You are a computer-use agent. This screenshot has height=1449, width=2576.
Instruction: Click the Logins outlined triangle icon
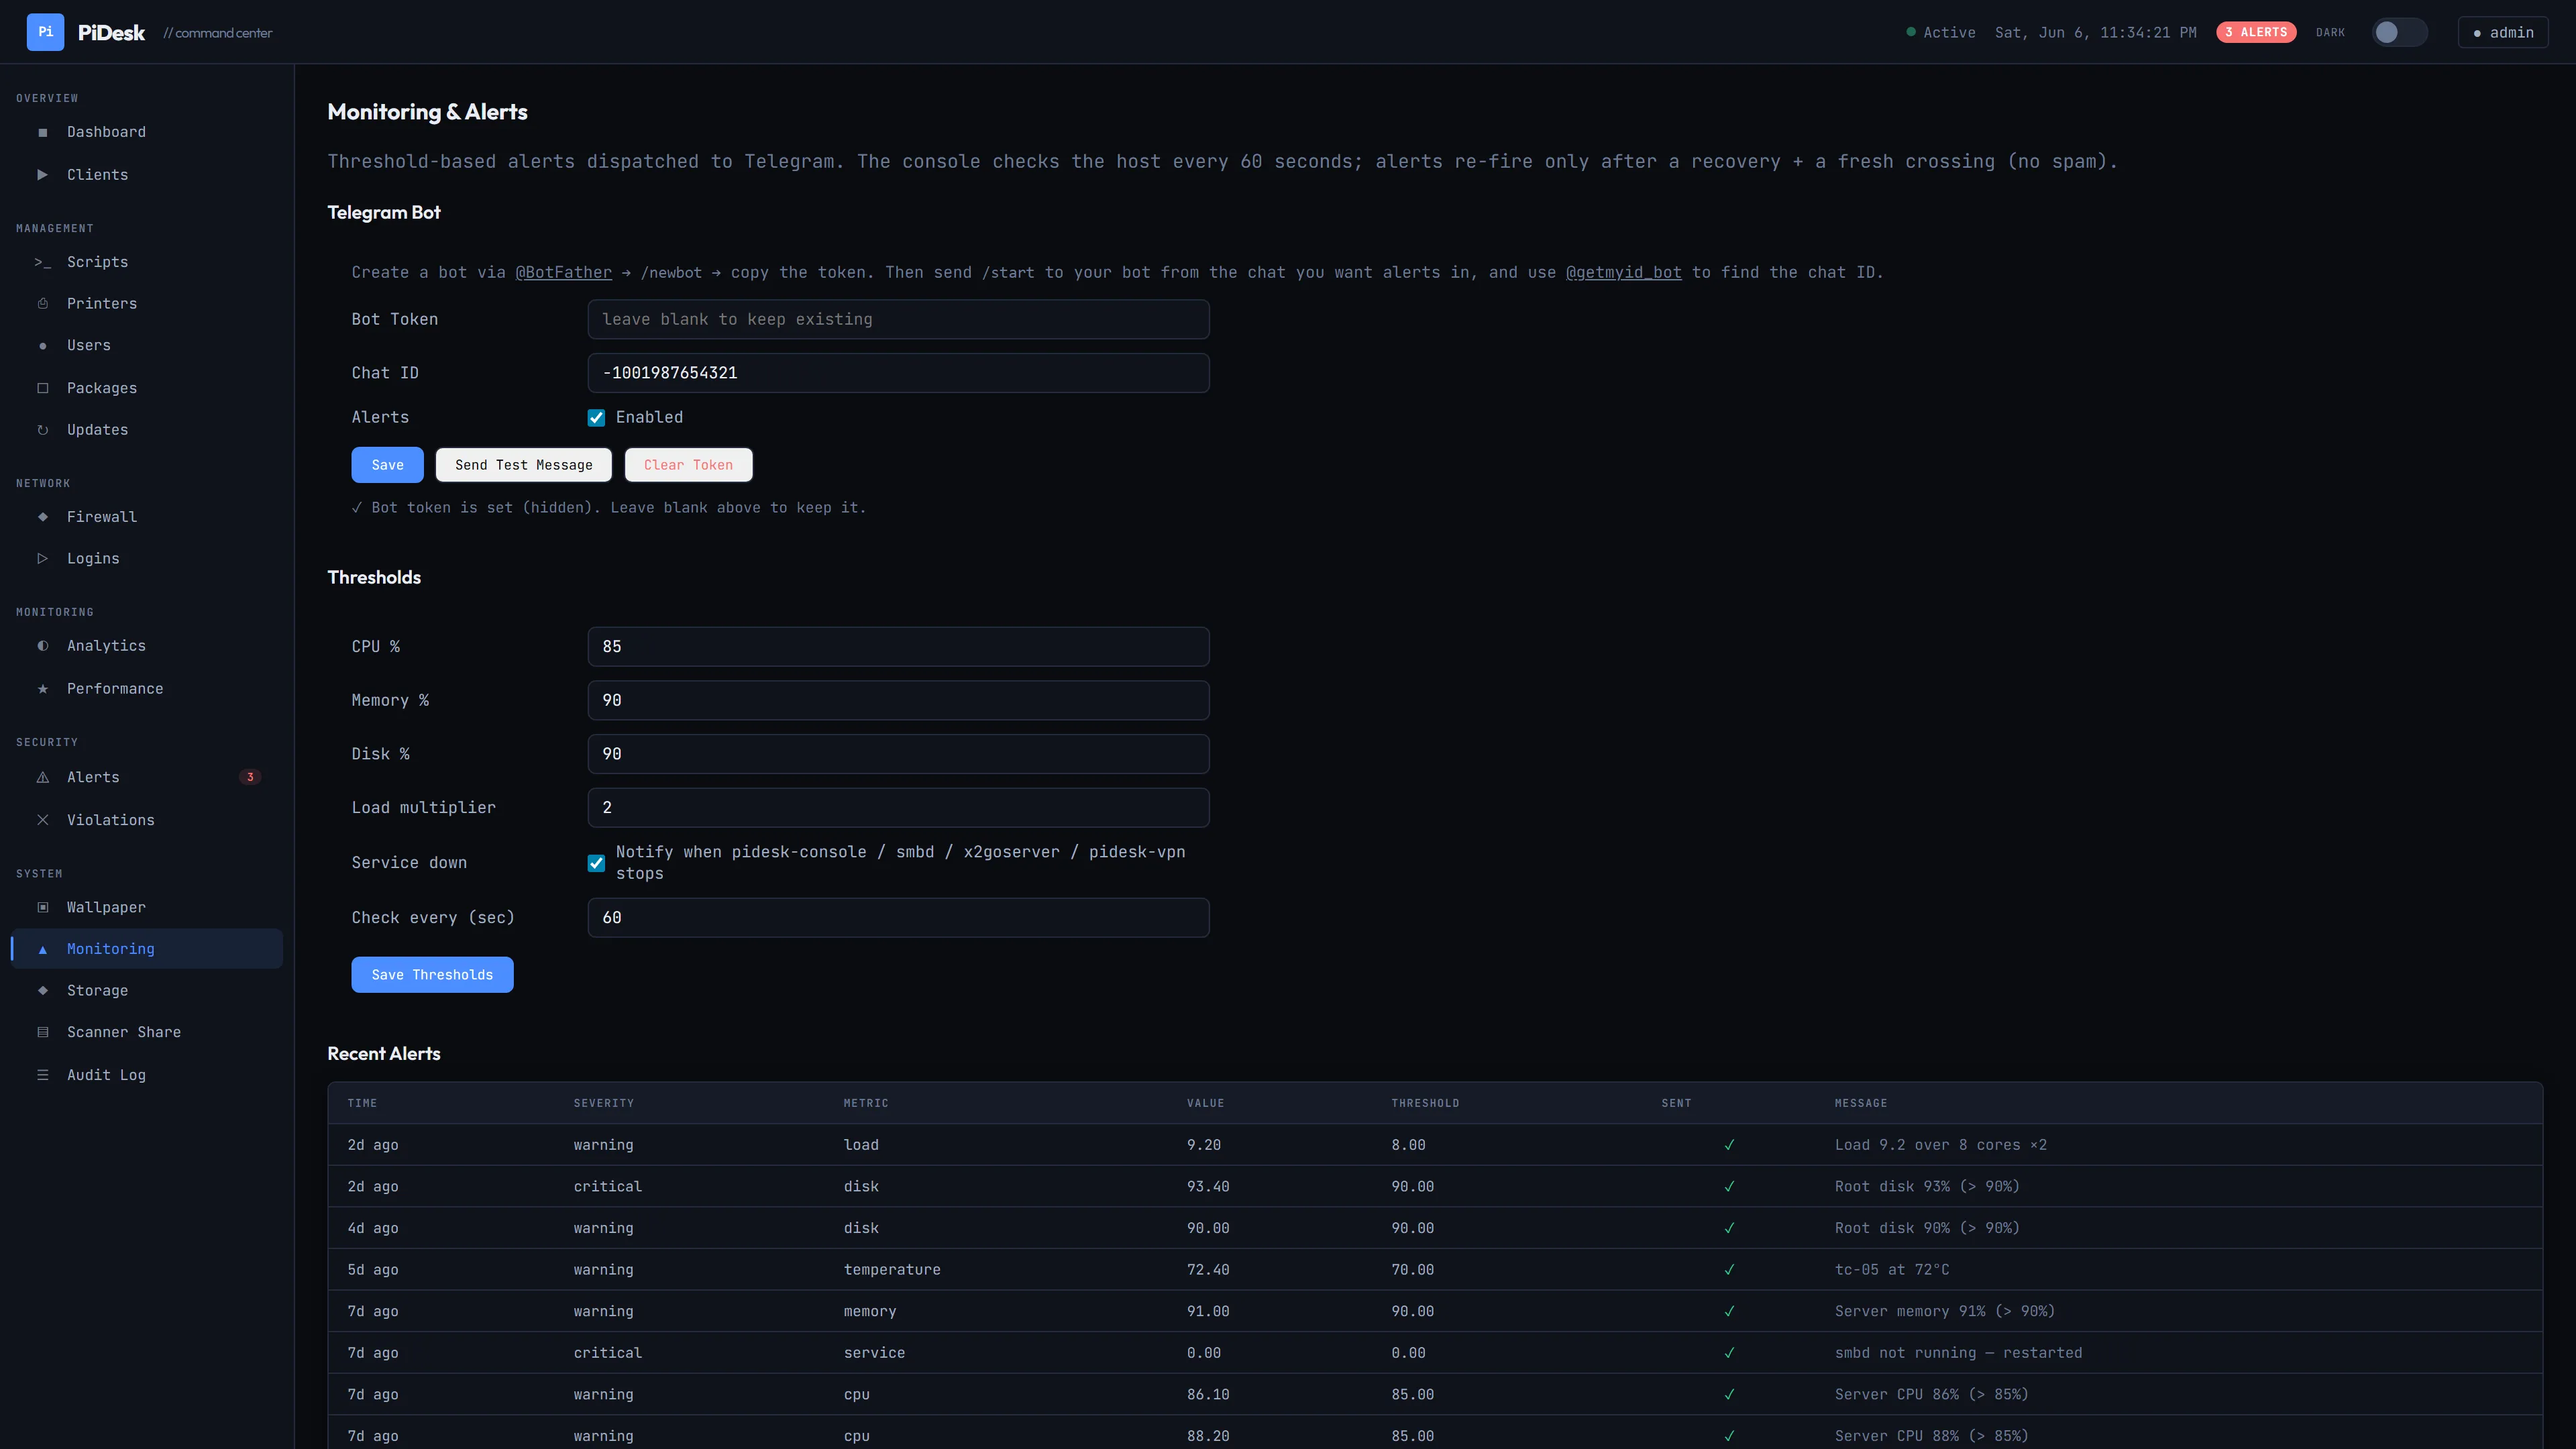(x=42, y=559)
